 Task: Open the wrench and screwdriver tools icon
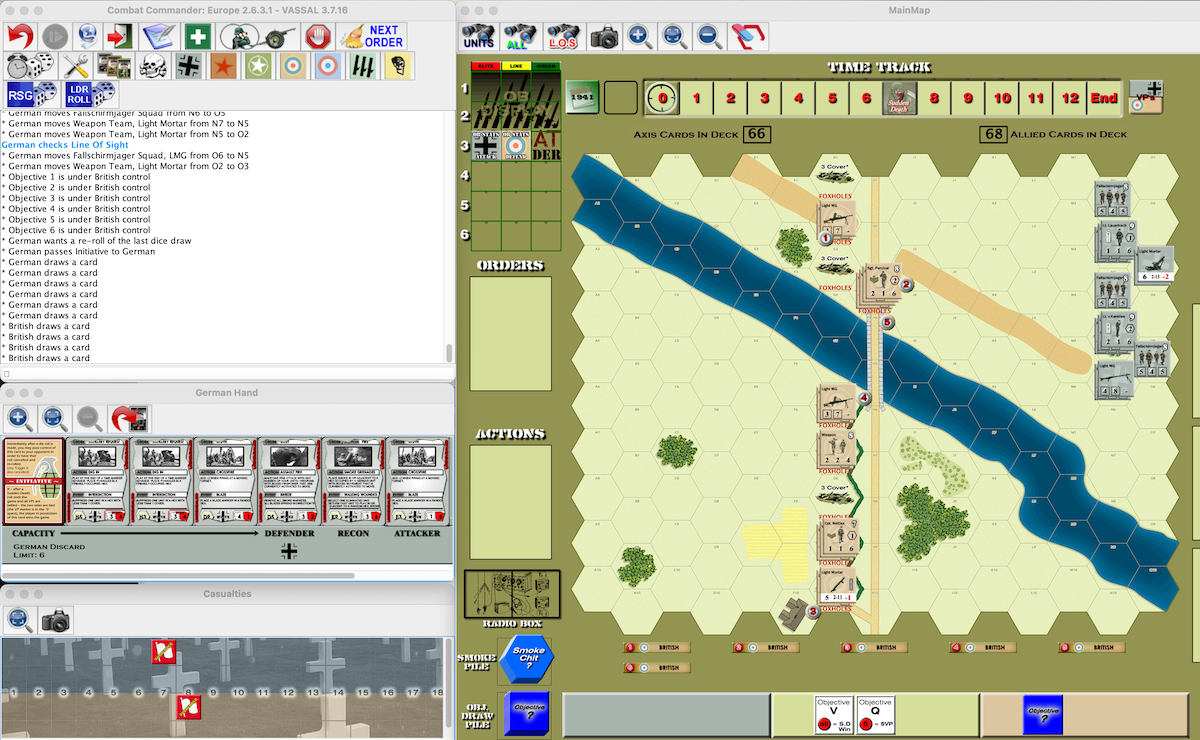click(x=77, y=66)
